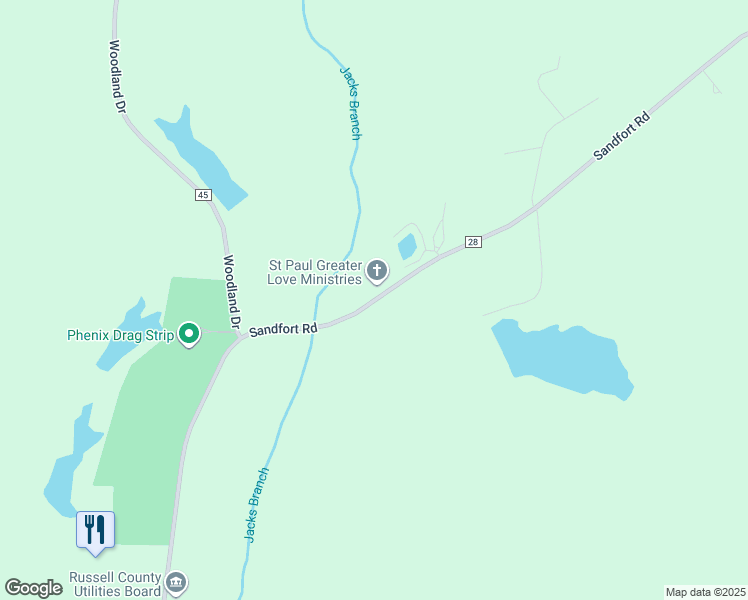Click the upper Jacks Branch stream label
This screenshot has height=600, width=748.
(351, 103)
